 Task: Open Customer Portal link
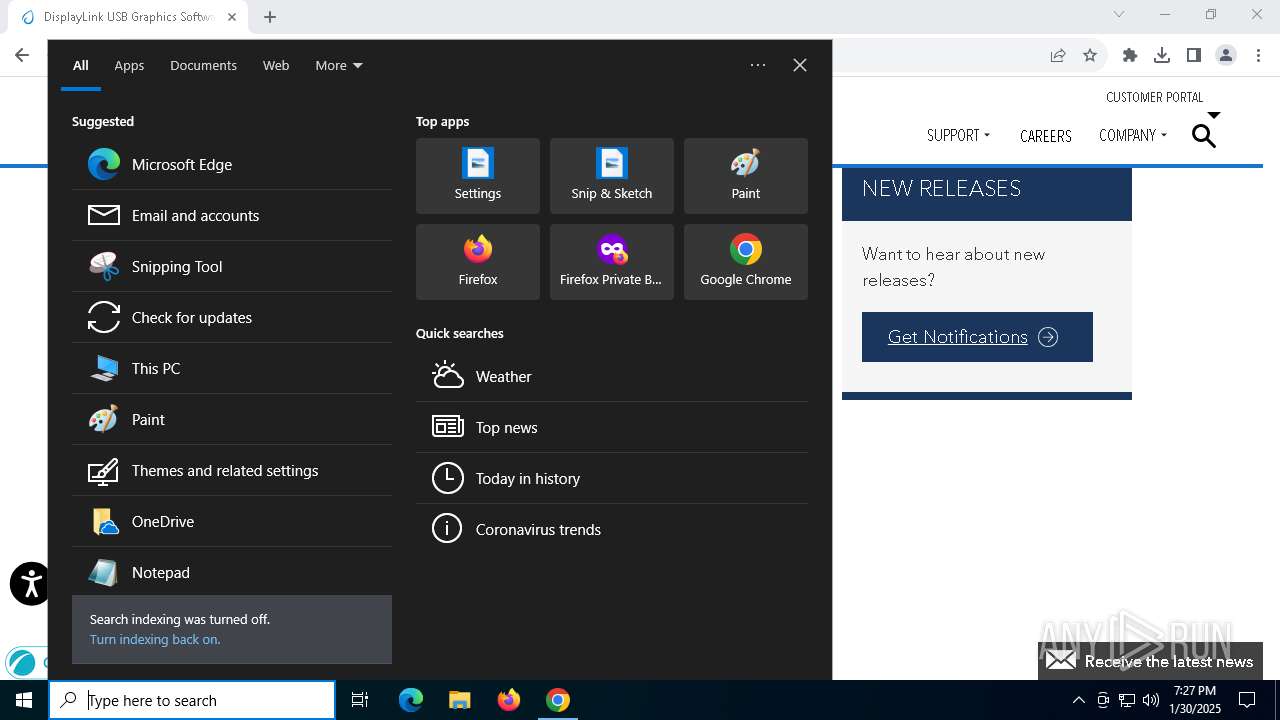(1155, 97)
